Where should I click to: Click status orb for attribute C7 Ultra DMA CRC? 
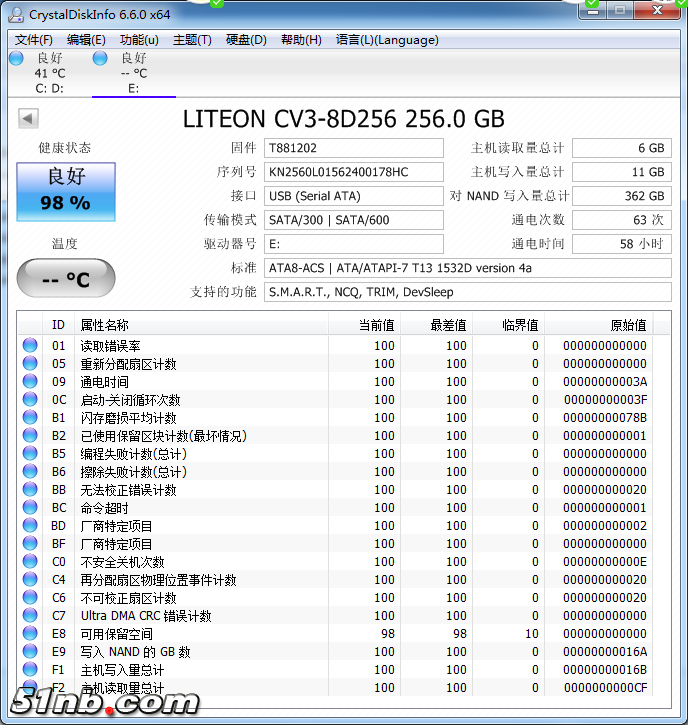click(x=30, y=616)
